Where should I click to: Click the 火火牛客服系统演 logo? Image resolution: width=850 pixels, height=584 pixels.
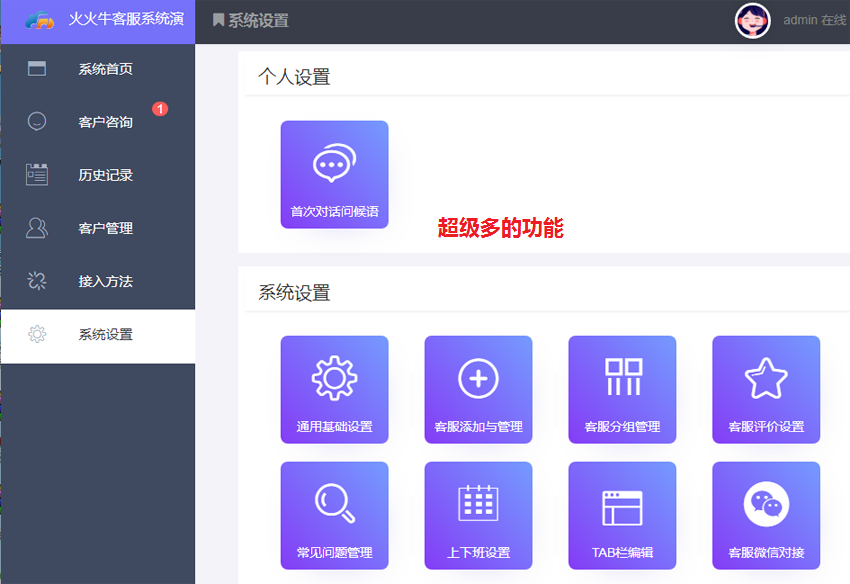(97, 19)
